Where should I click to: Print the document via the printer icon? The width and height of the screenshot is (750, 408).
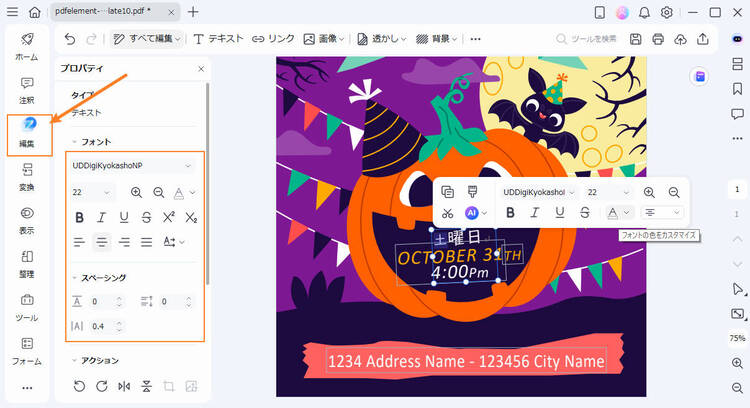[x=658, y=39]
